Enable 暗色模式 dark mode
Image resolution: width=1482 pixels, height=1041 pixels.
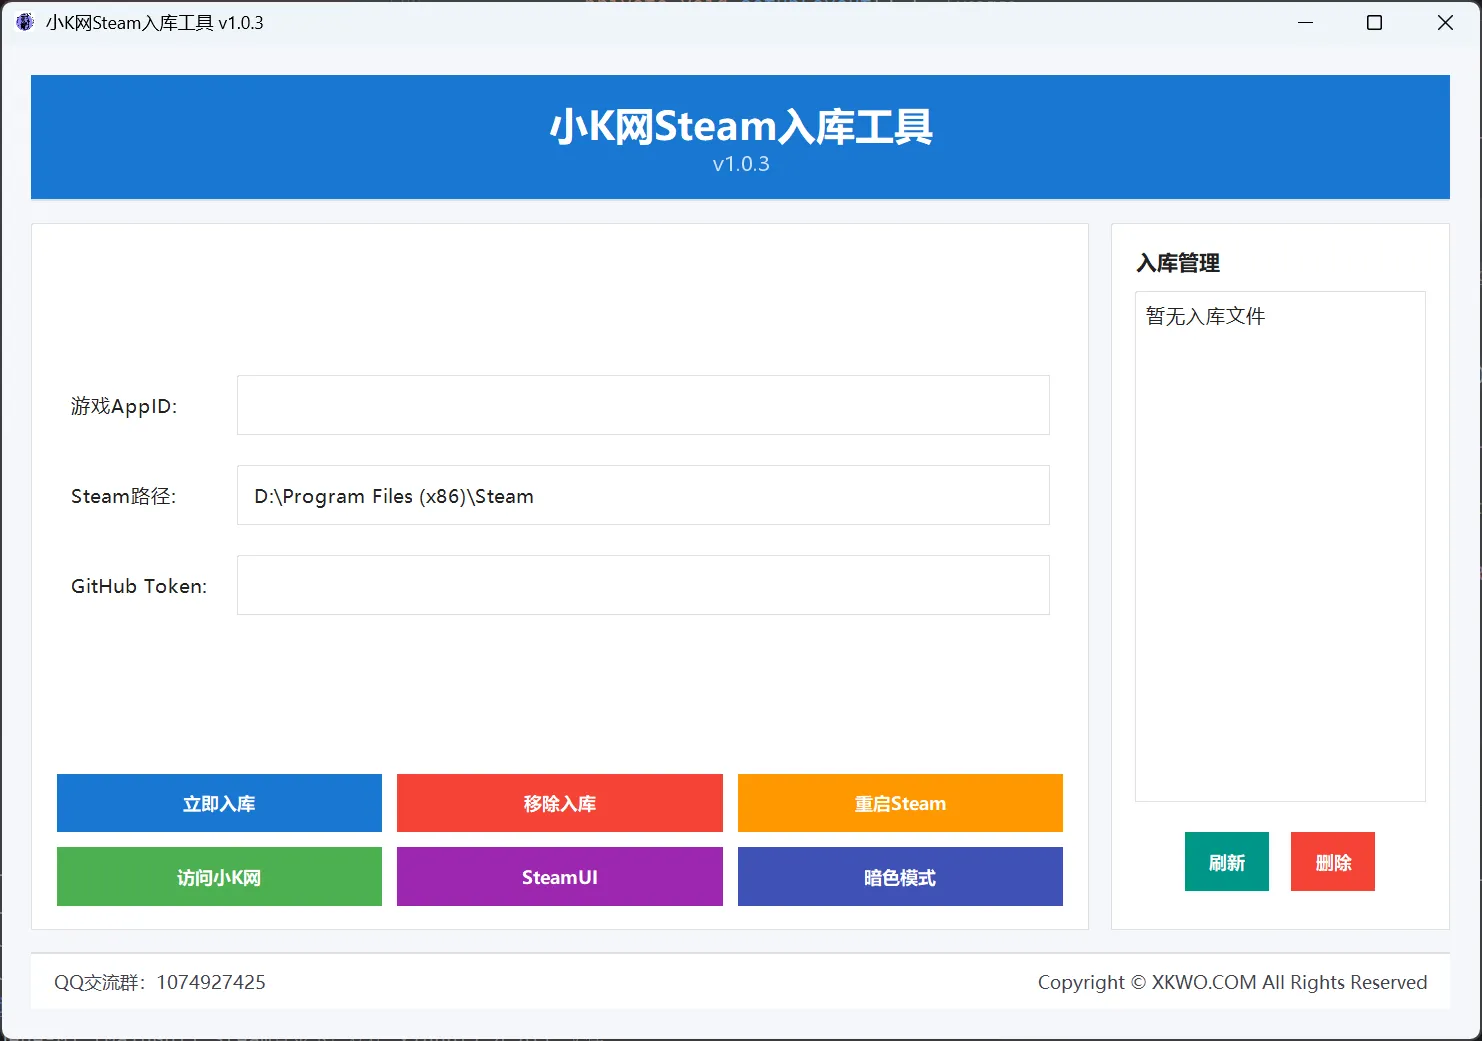pos(899,877)
